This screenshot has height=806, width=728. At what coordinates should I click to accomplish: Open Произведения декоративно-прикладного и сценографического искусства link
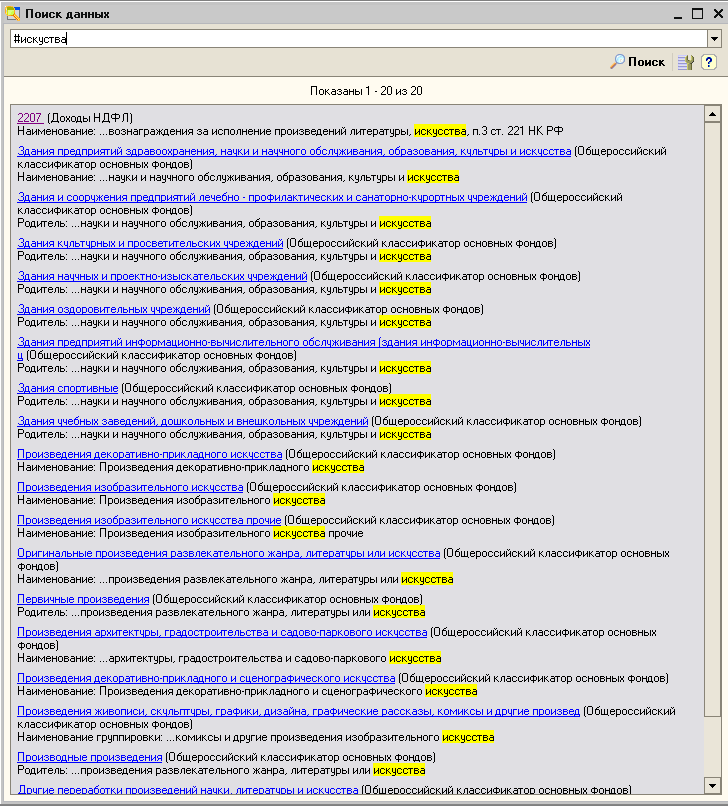(x=206, y=678)
